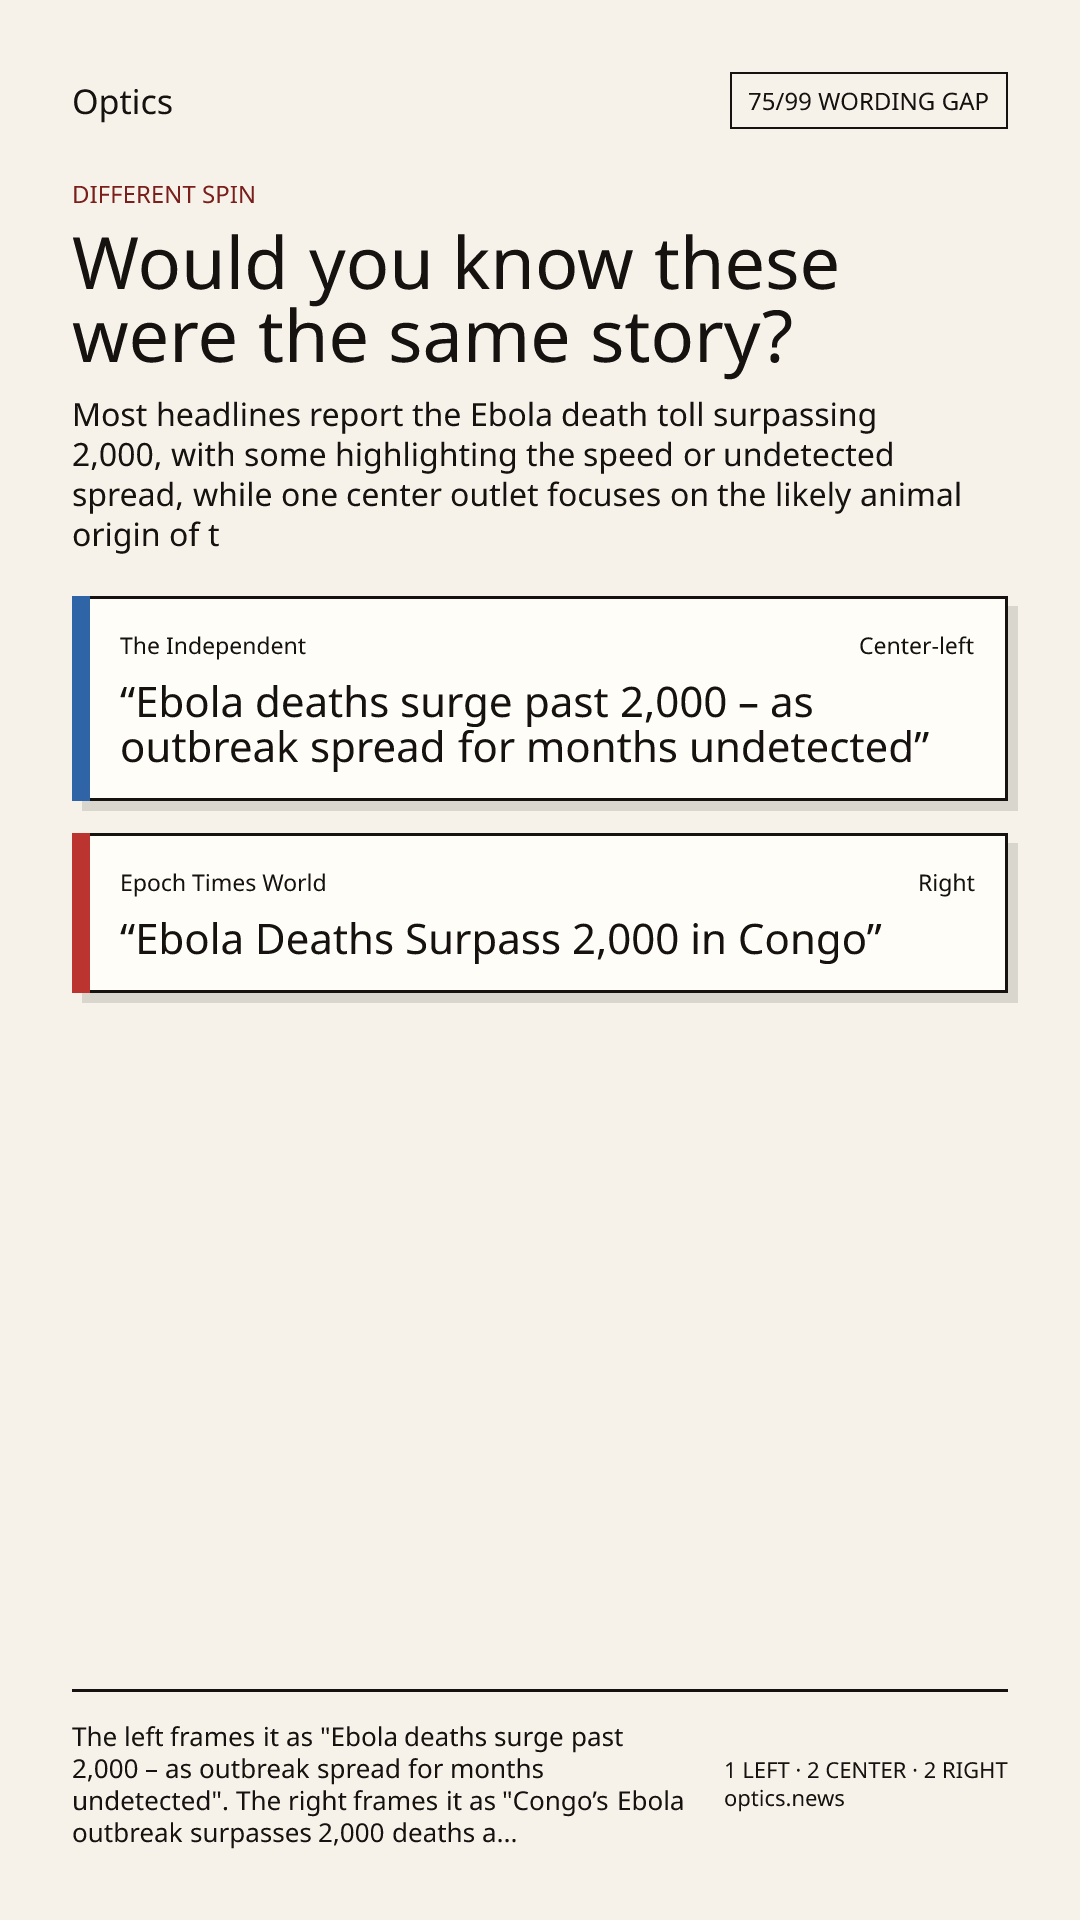Screen dimensions: 1080x1920
Task: Open the optics.news link
Action: 784,1798
